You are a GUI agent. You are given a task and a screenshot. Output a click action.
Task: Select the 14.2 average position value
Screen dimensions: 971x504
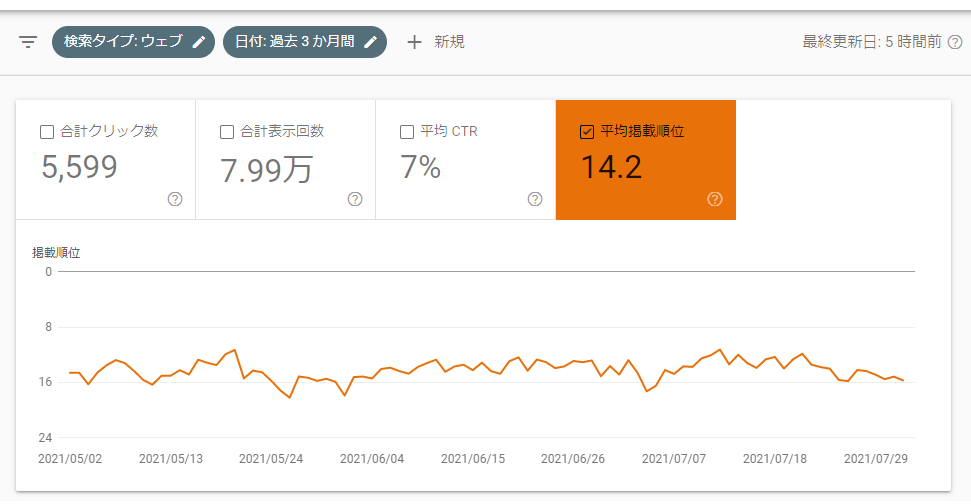click(612, 167)
